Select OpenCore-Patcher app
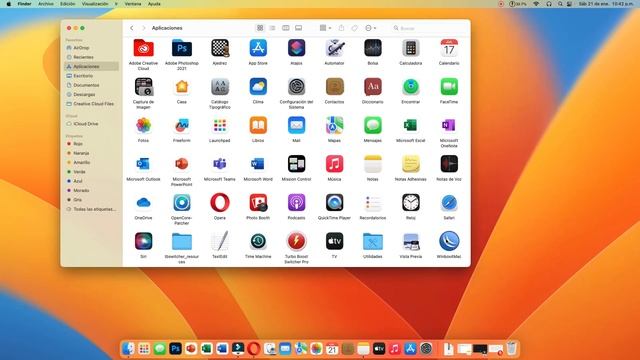 pos(182,203)
